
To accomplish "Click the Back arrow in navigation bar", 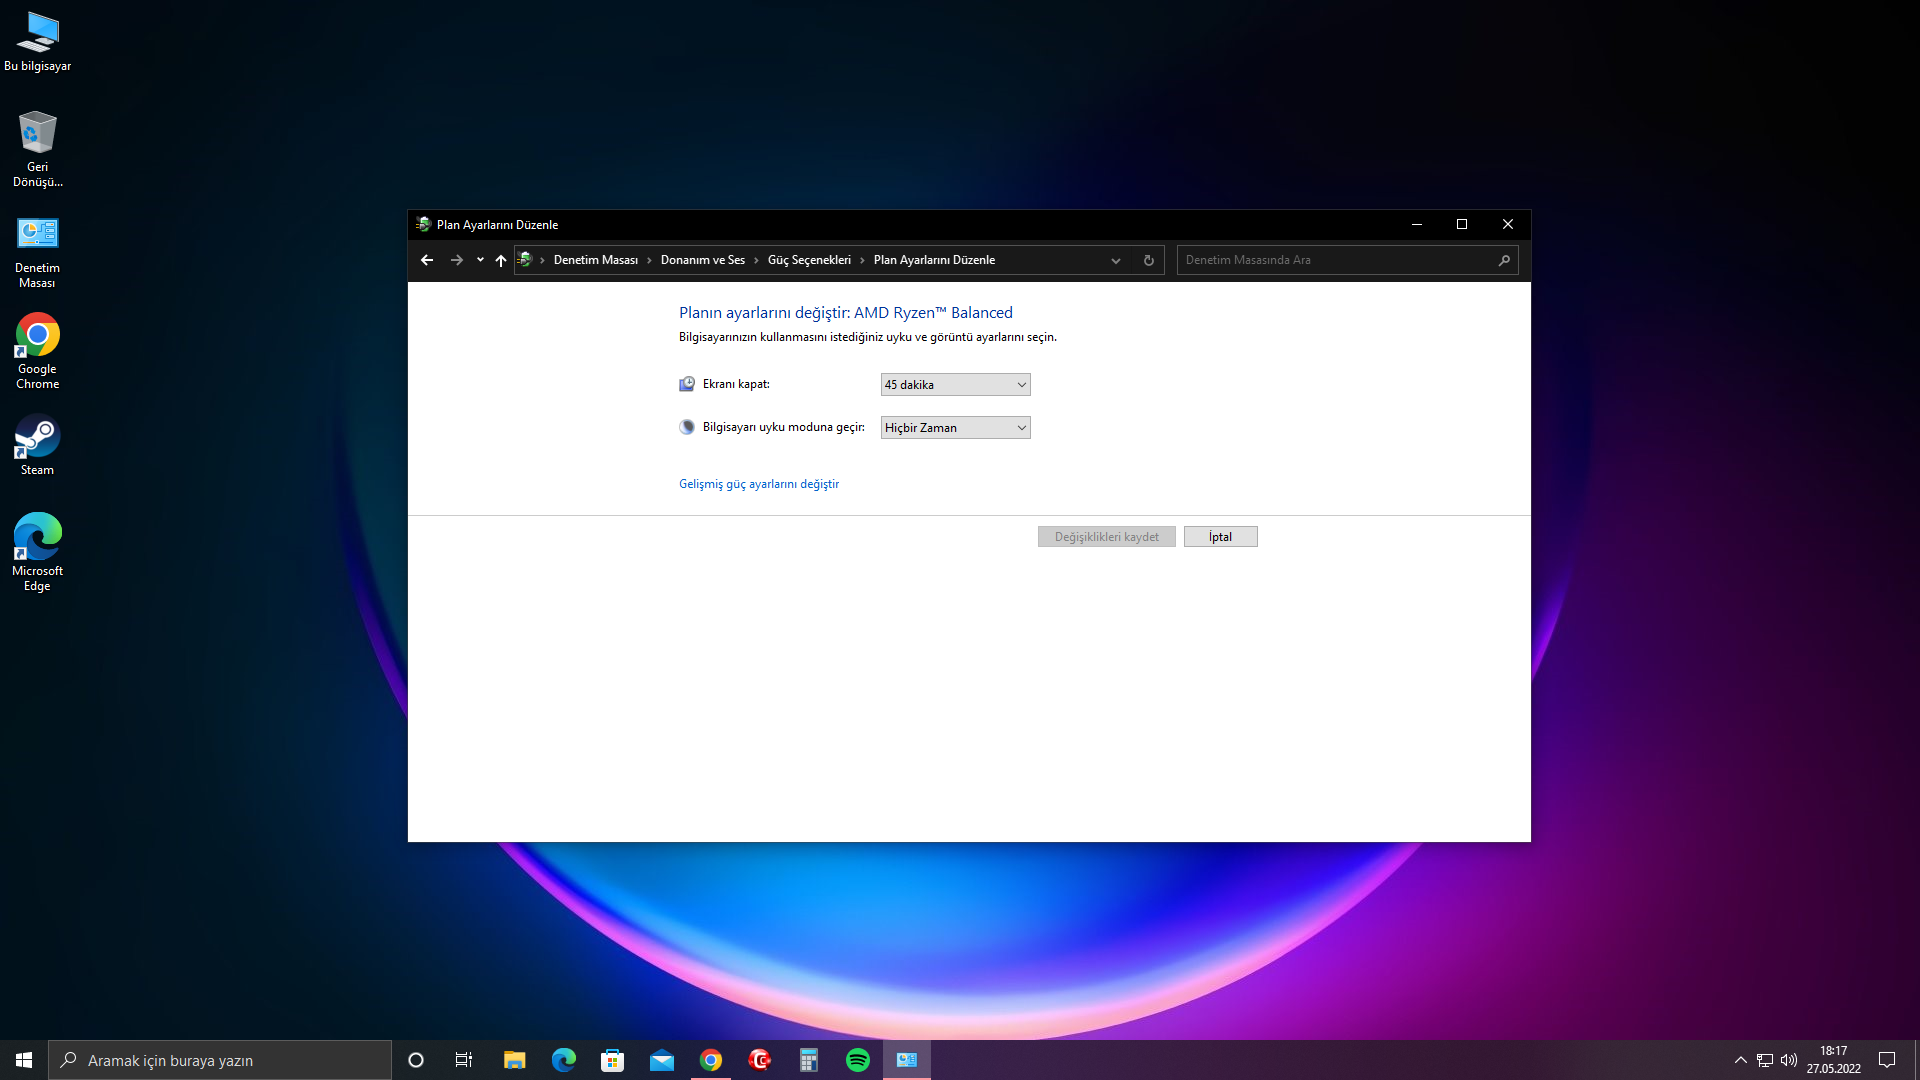I will [x=427, y=260].
